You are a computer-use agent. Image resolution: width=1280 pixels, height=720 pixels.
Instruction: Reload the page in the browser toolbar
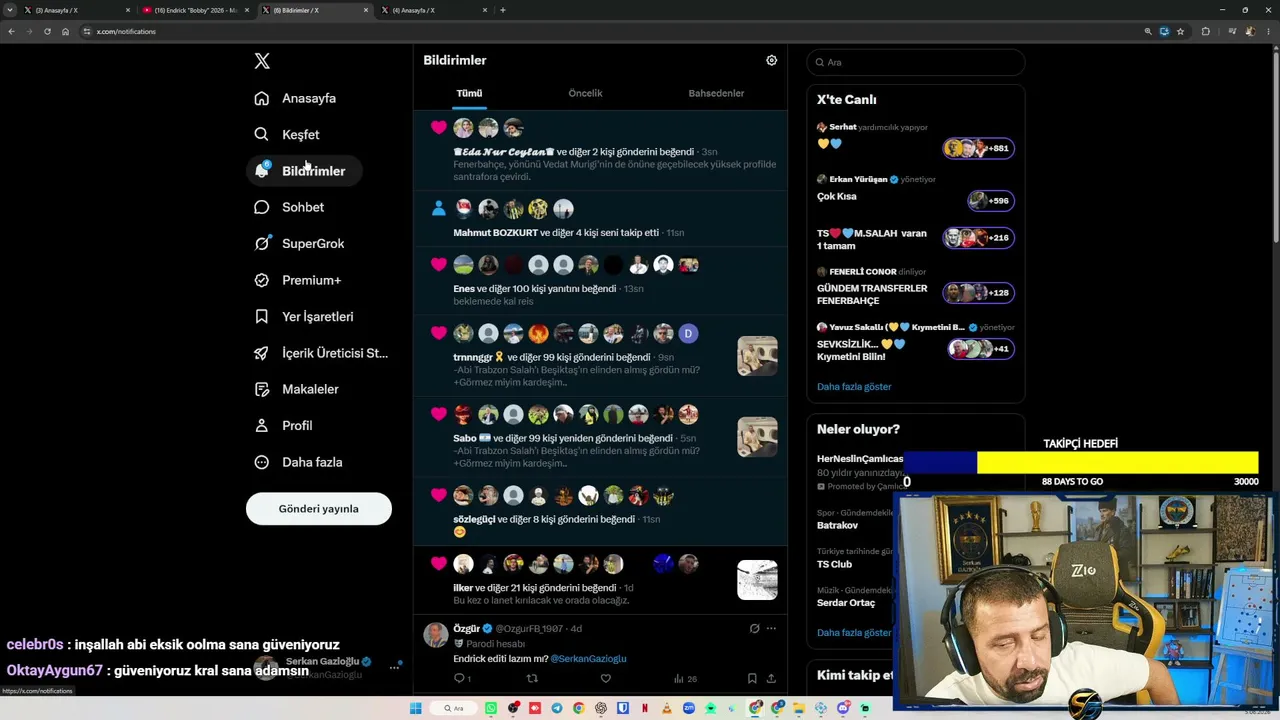[x=47, y=31]
